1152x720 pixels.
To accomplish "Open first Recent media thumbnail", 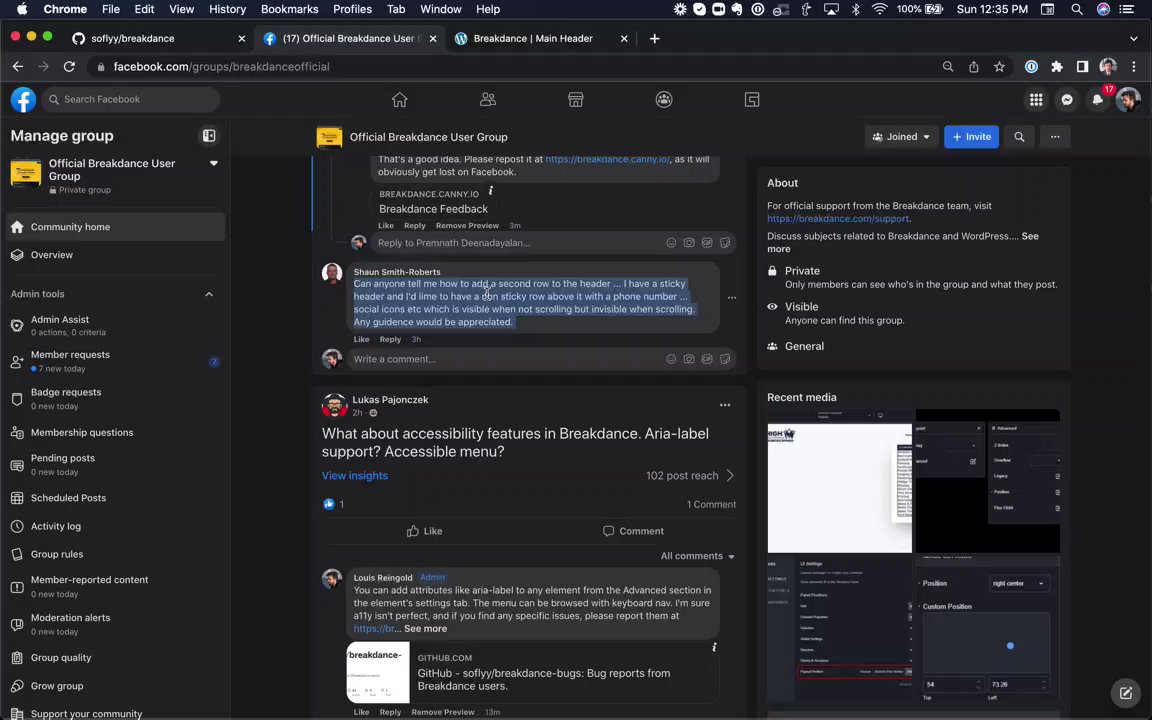I will (840, 481).
